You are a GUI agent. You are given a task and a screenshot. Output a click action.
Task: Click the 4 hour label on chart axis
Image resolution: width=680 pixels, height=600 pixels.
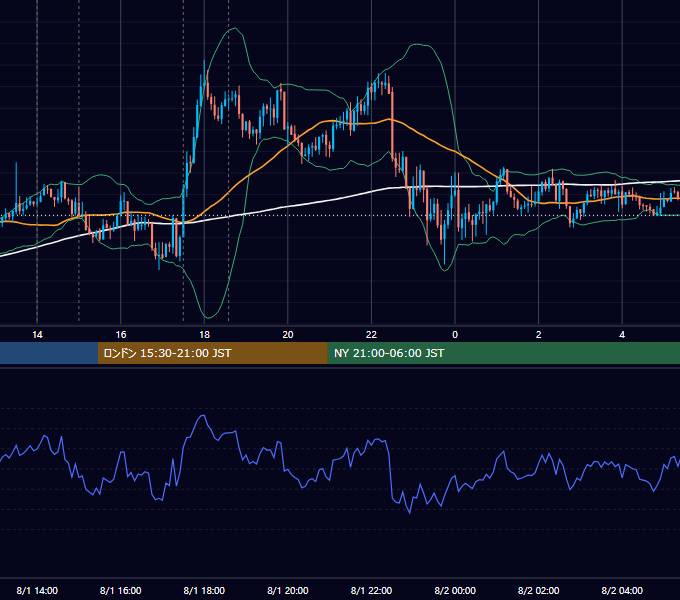point(622,335)
